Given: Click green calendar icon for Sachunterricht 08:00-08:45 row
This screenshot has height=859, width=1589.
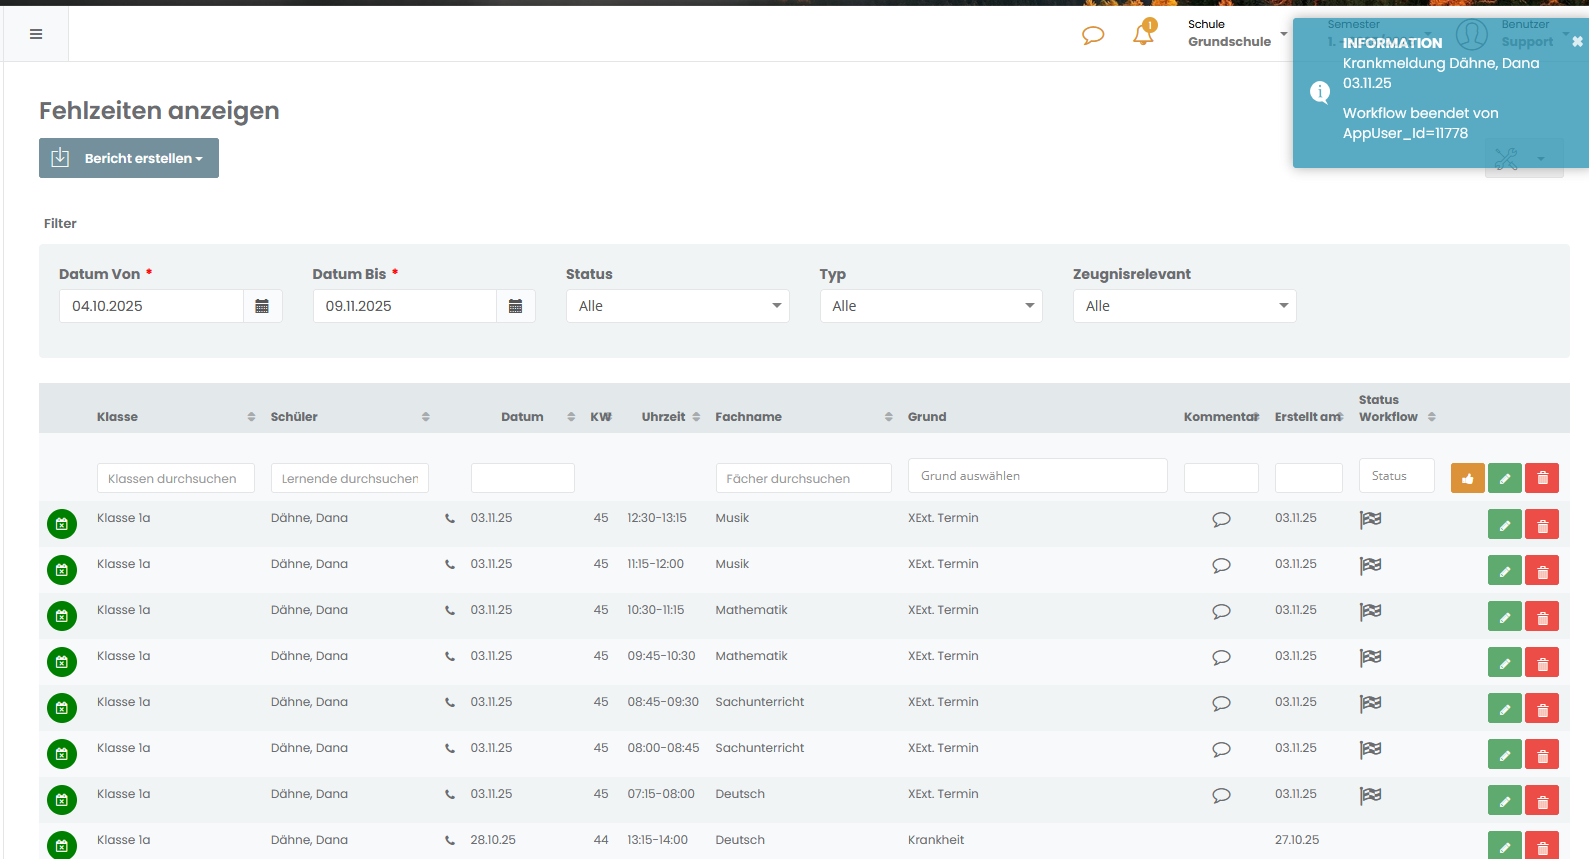Looking at the screenshot, I should pyautogui.click(x=62, y=754).
